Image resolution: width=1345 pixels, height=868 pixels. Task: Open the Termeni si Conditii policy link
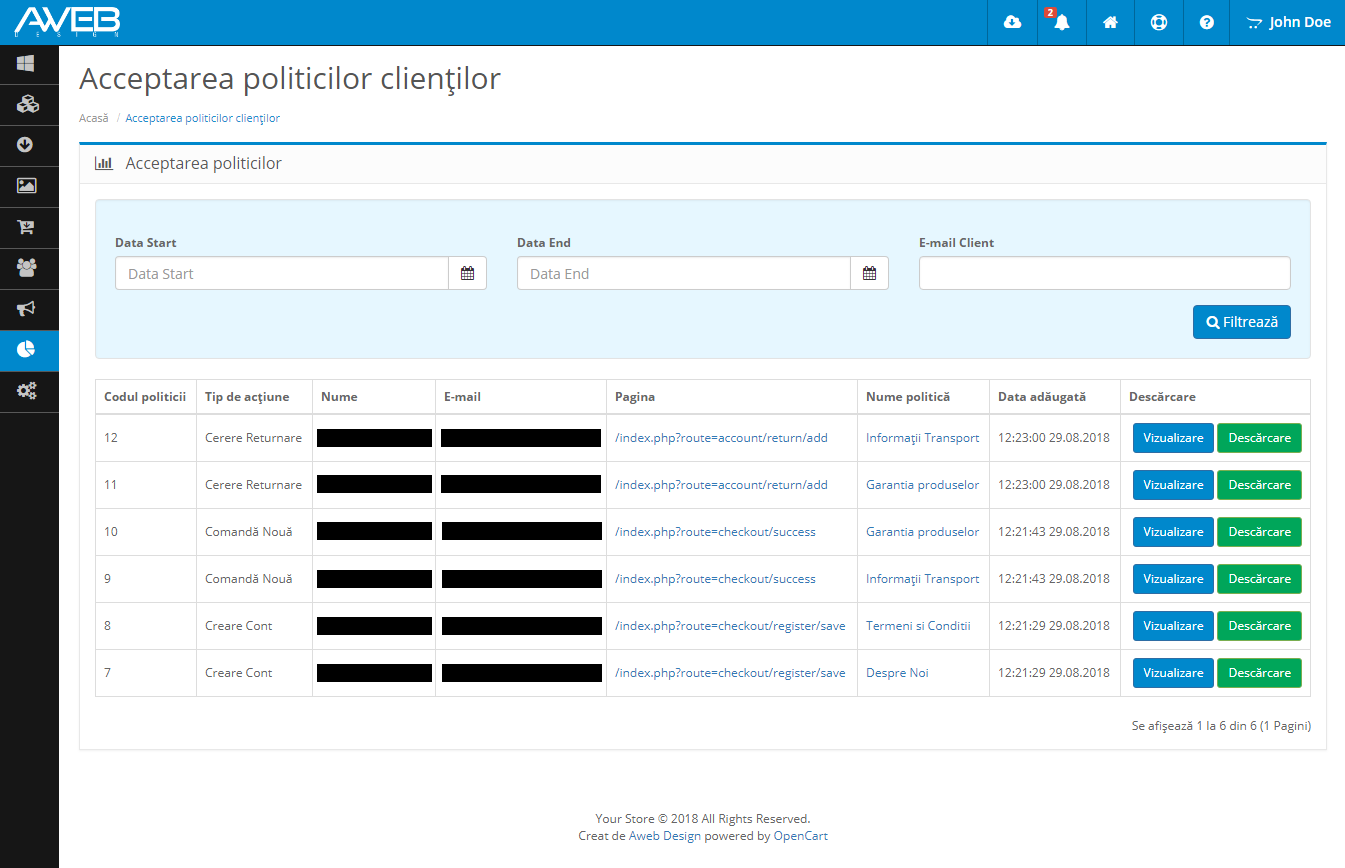tap(918, 626)
